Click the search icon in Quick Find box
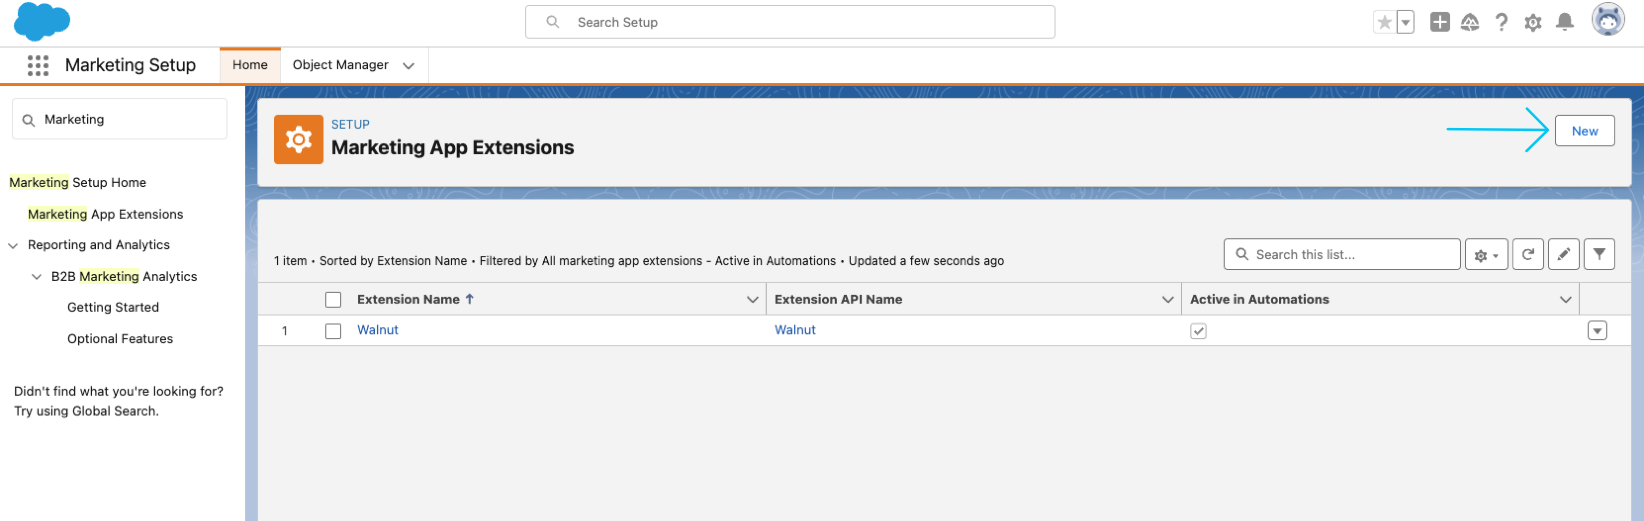1644x521 pixels. (29, 120)
